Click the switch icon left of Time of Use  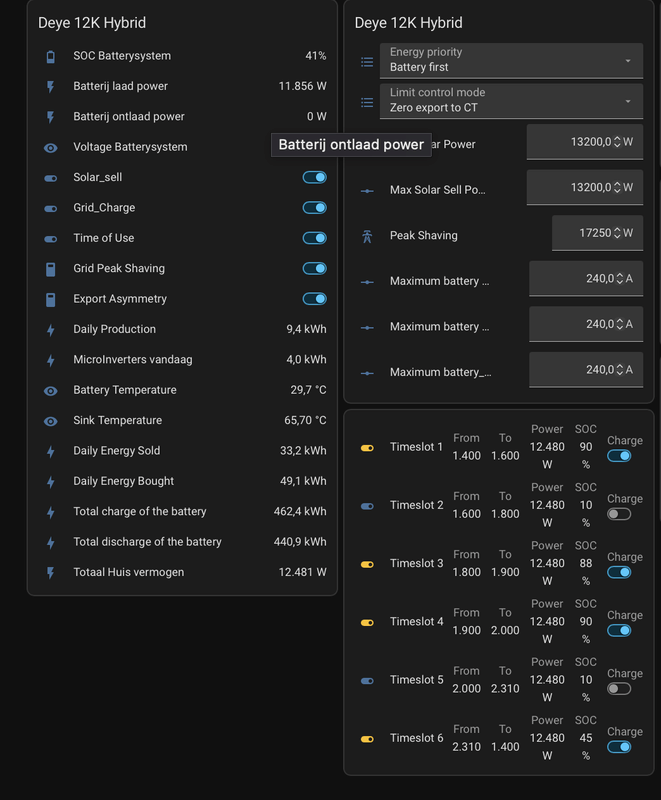pos(50,239)
